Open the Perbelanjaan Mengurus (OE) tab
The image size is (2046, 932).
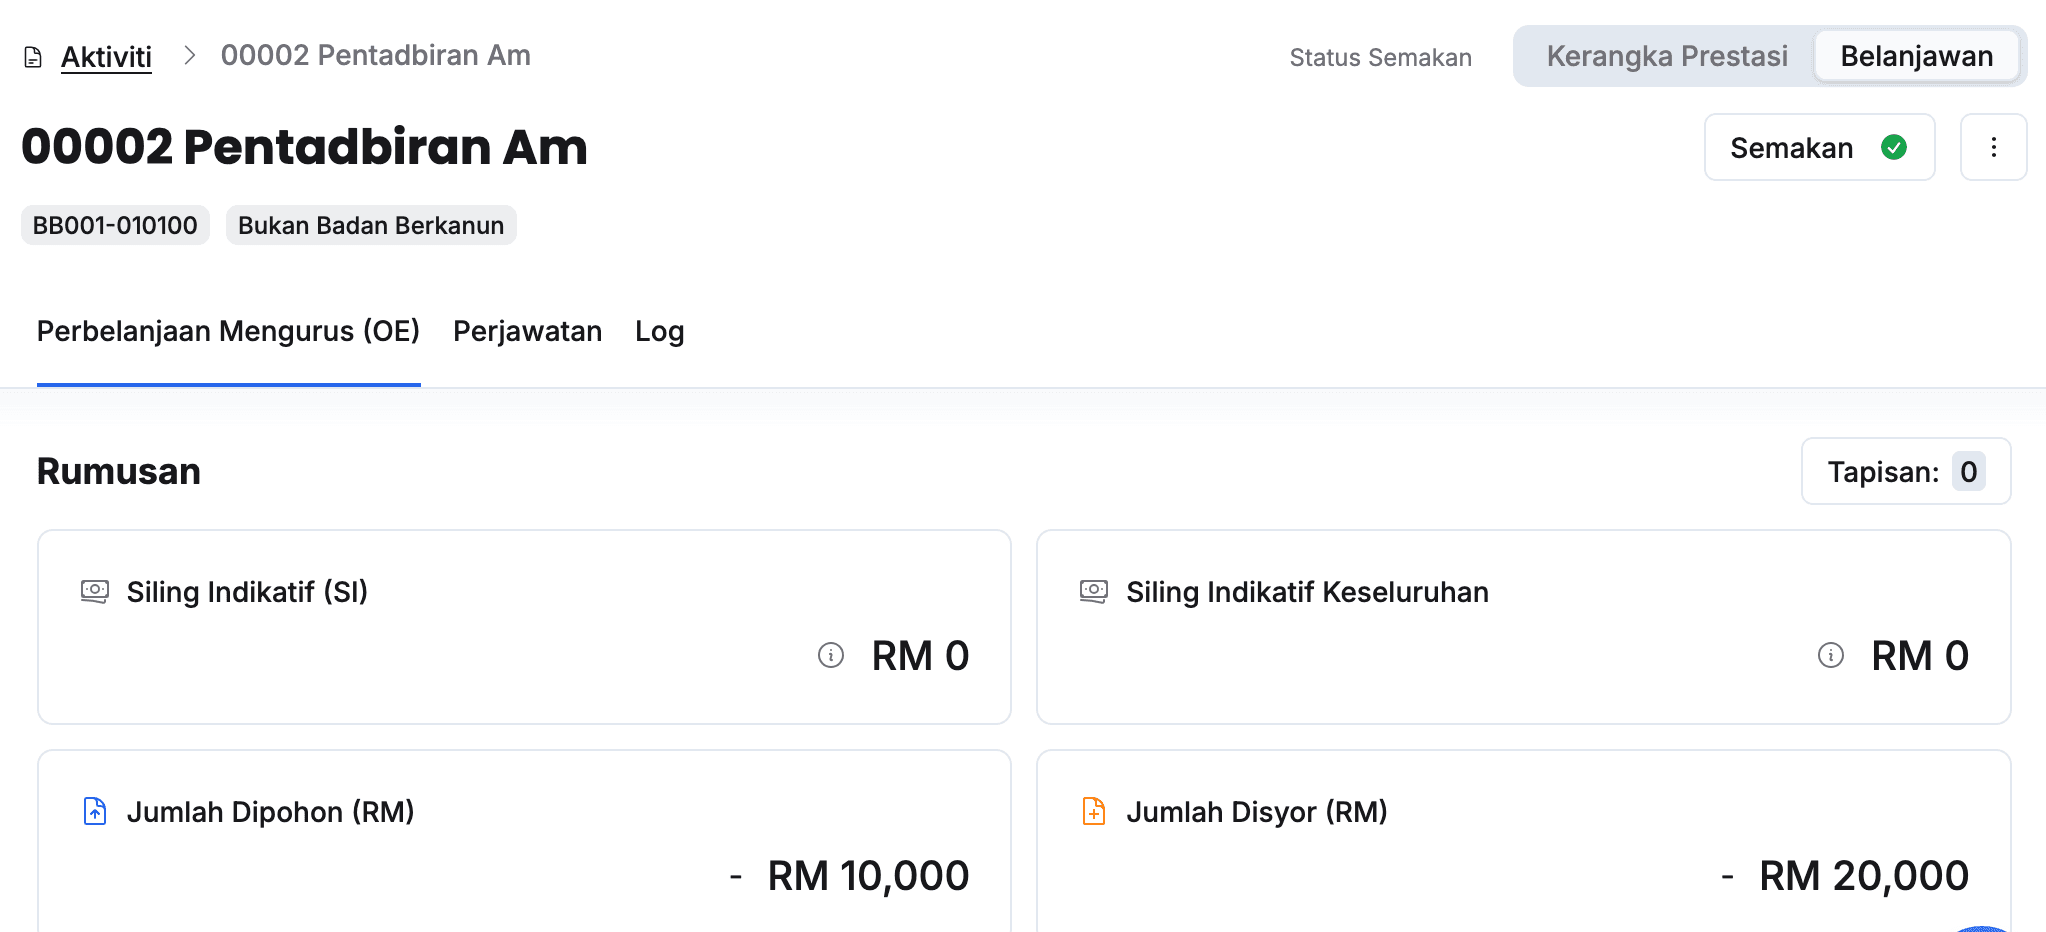coord(228,331)
